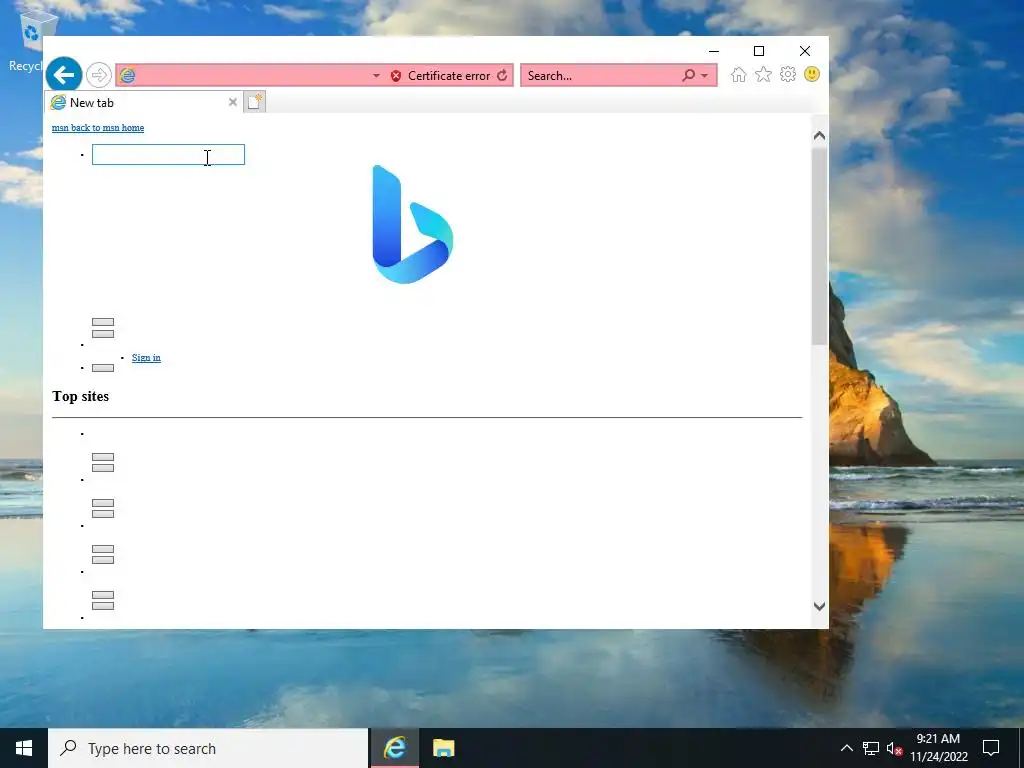This screenshot has width=1024, height=768.
Task: Click the taskbar Type here to search box
Action: [x=208, y=748]
